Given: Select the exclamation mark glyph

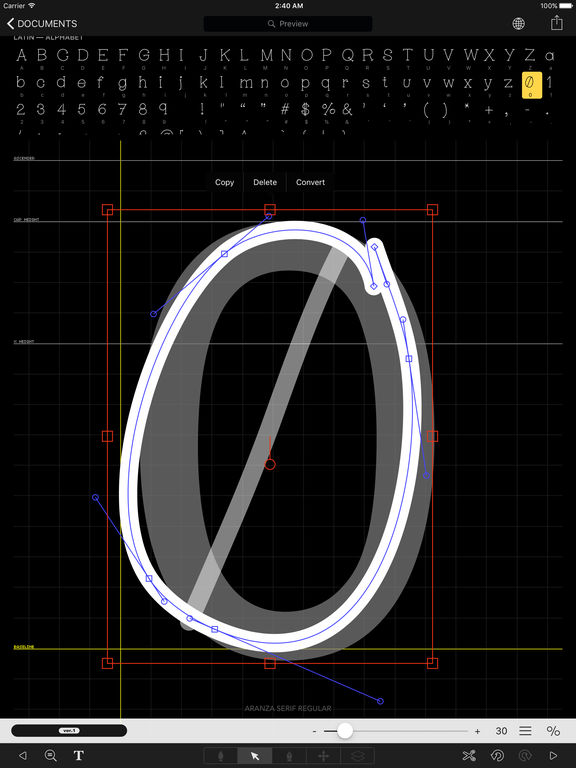Looking at the screenshot, I should [x=203, y=109].
